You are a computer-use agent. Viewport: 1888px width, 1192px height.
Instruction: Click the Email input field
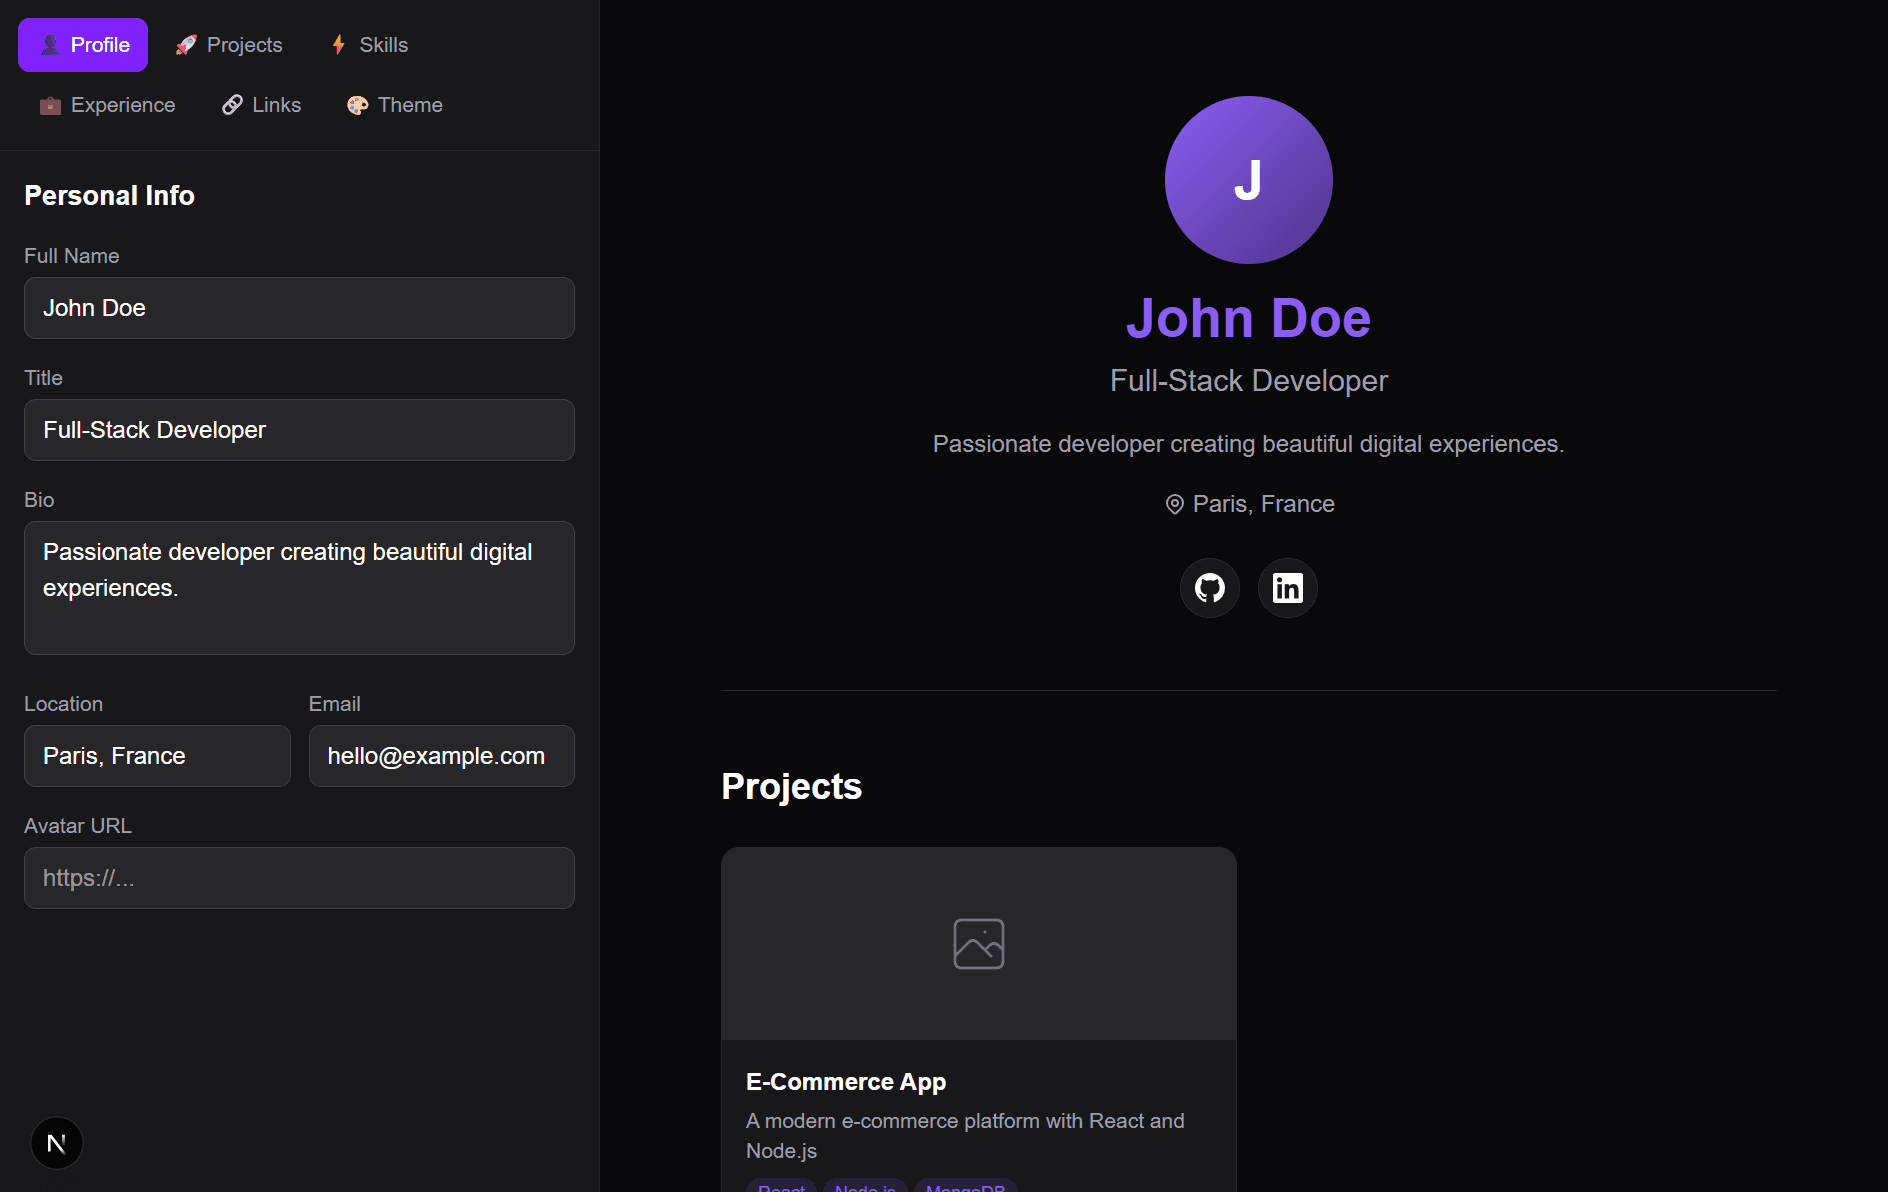point(441,756)
